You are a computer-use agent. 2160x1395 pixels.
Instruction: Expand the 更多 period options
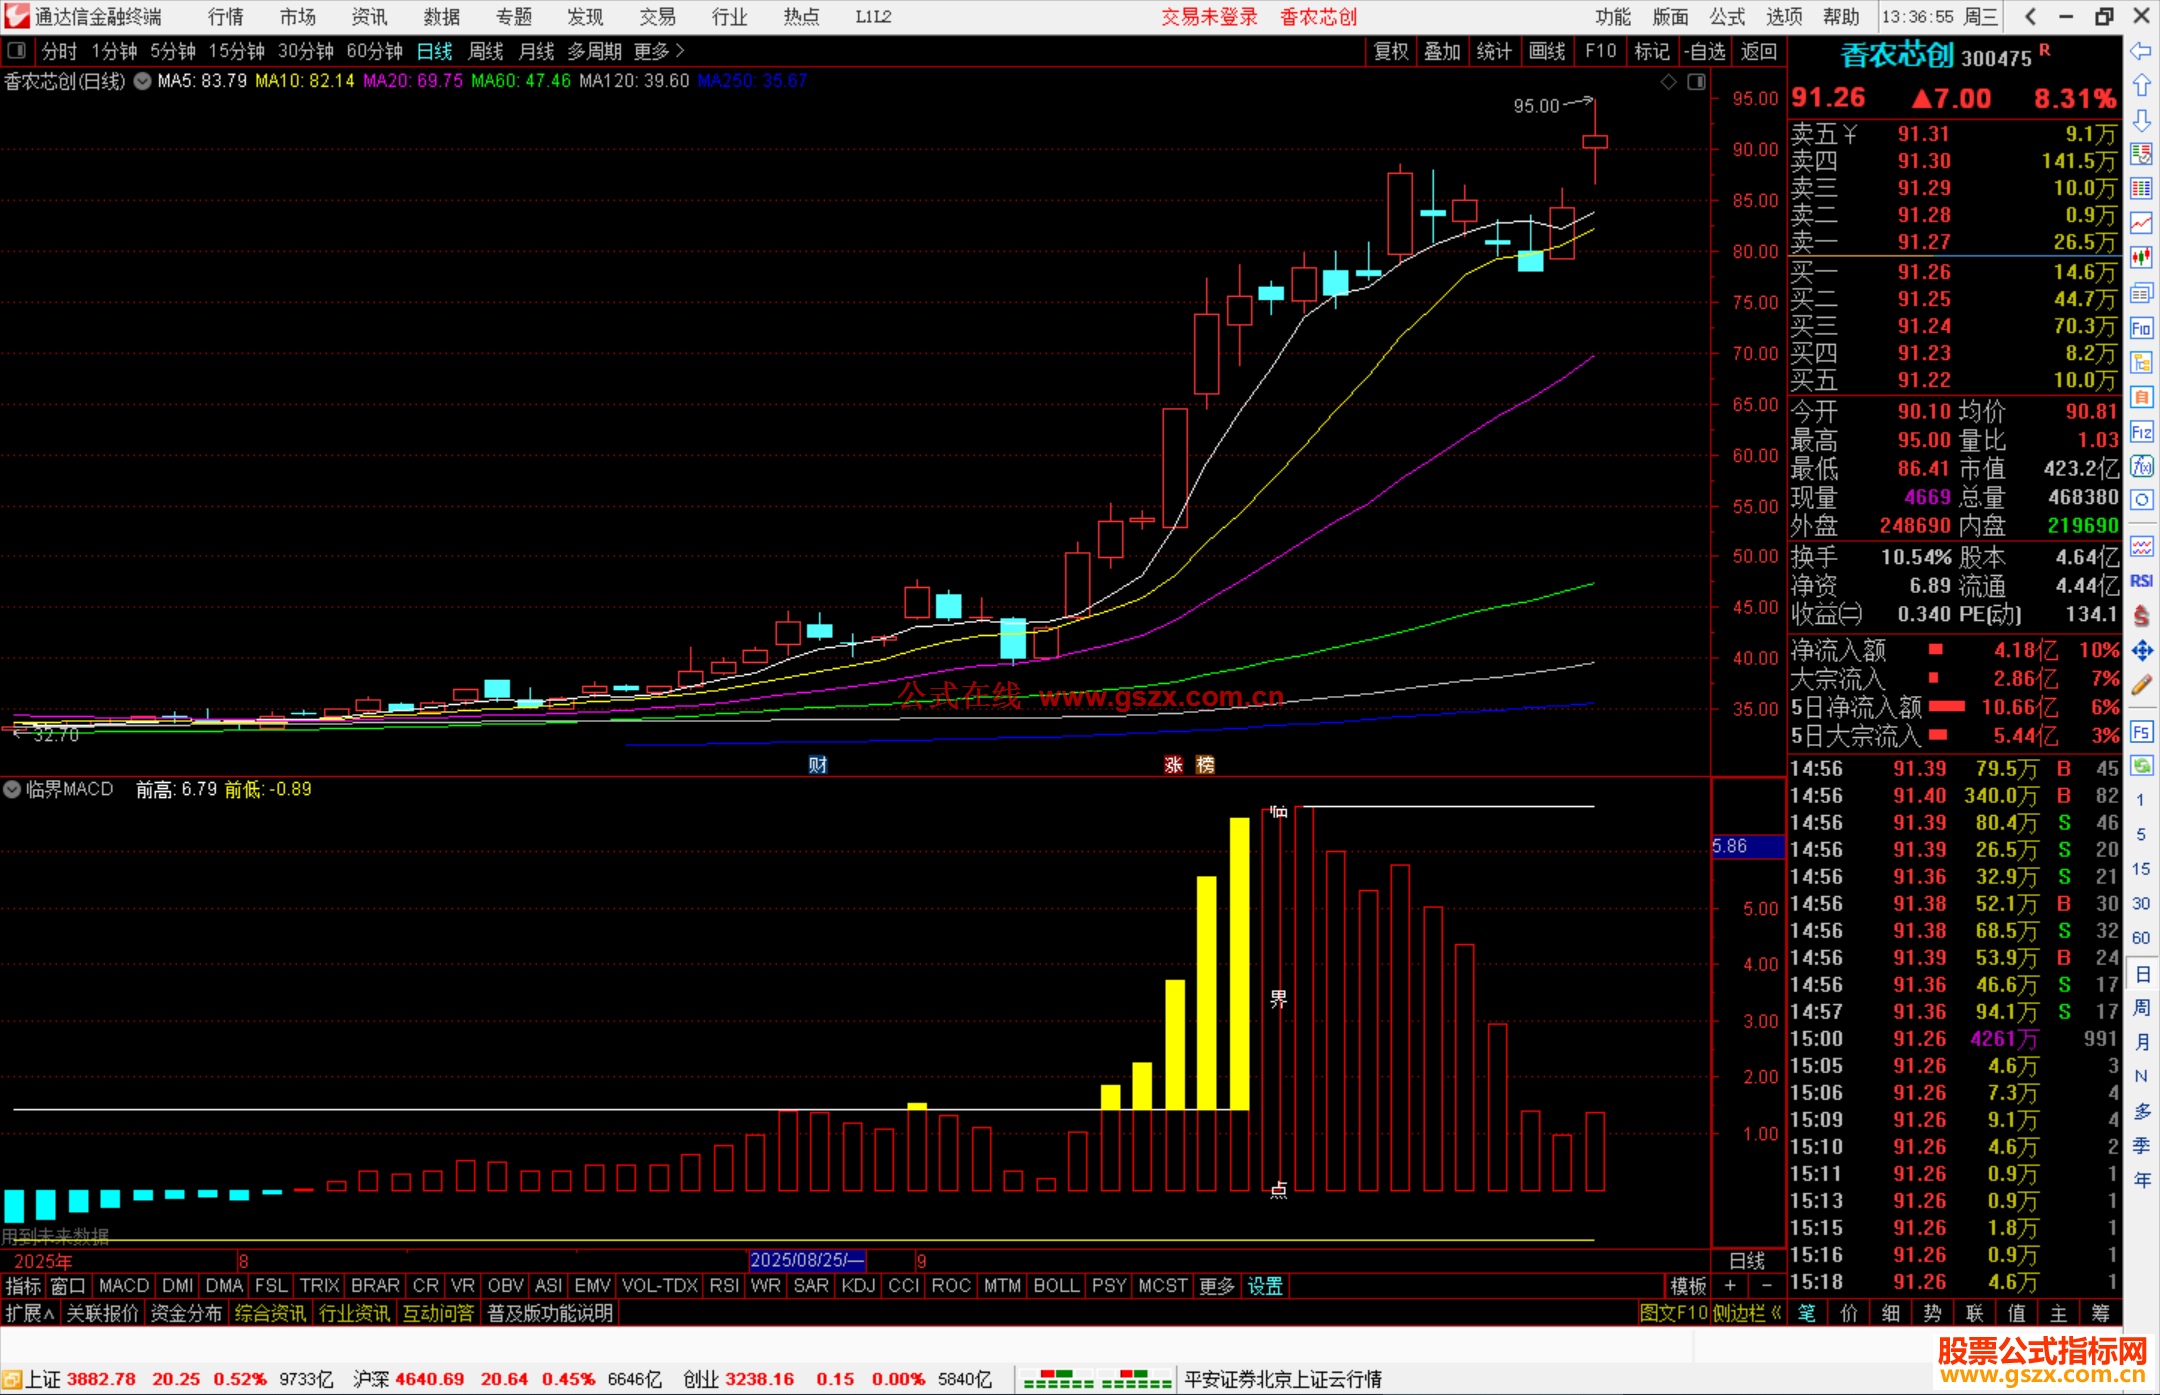(658, 51)
